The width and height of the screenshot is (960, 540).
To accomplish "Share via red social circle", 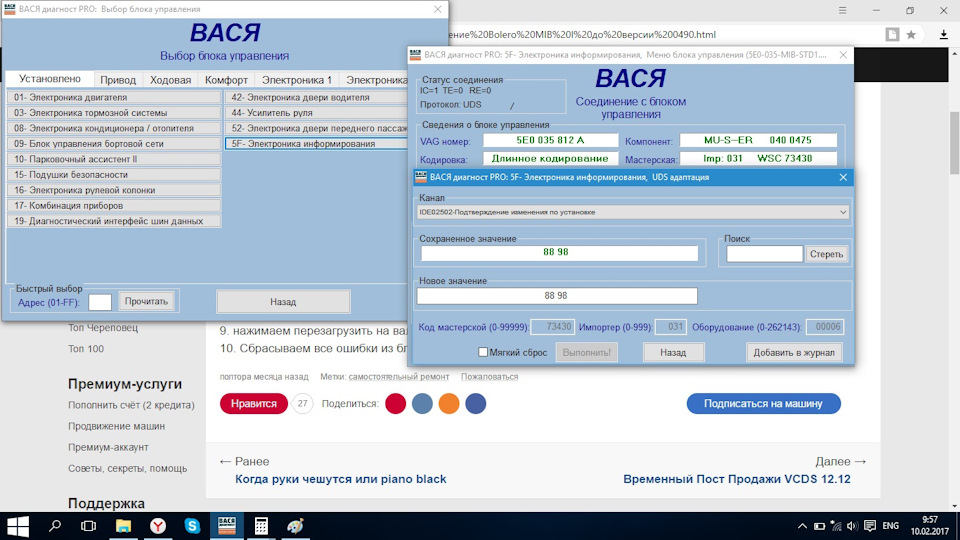I will pyautogui.click(x=396, y=403).
